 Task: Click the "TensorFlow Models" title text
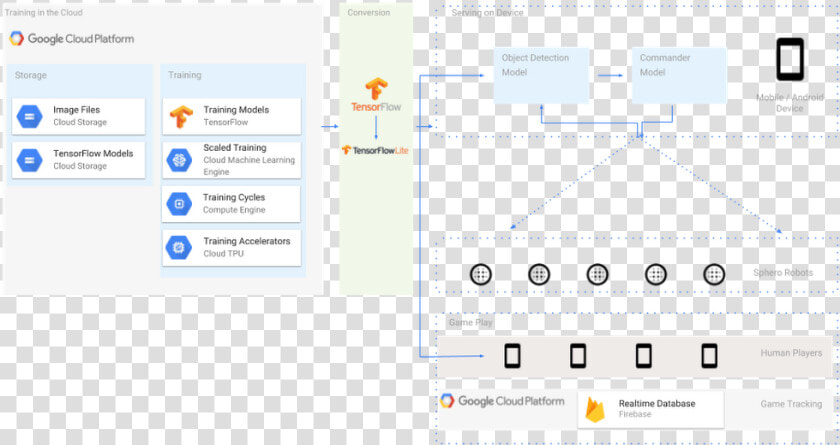[93, 154]
